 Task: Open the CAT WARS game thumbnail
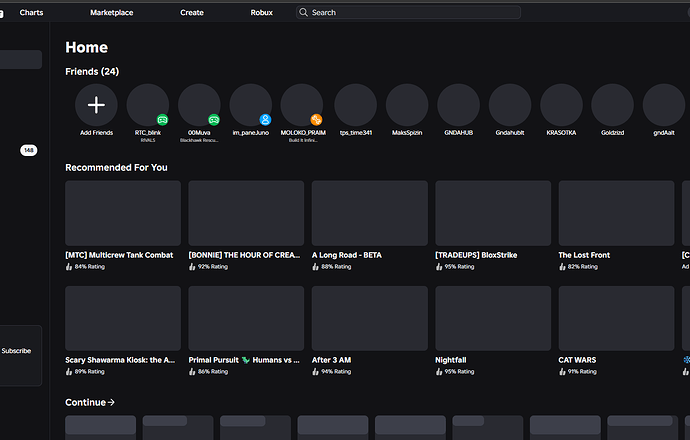click(x=616, y=318)
